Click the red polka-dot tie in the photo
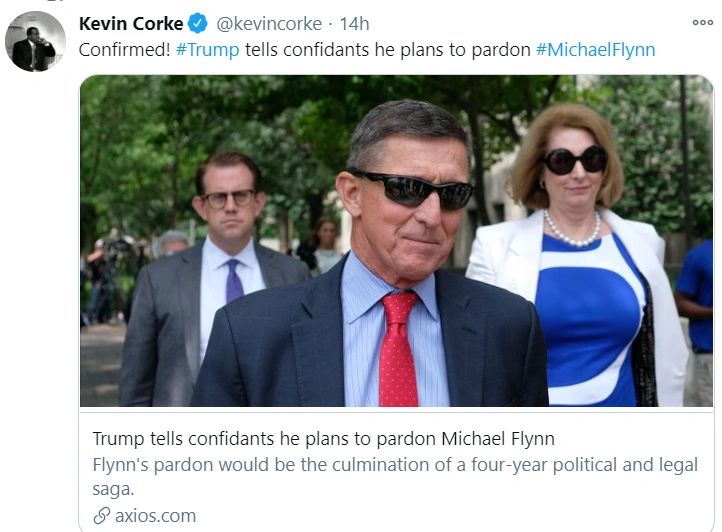Viewport: 722px width, 532px height. pyautogui.click(x=400, y=350)
